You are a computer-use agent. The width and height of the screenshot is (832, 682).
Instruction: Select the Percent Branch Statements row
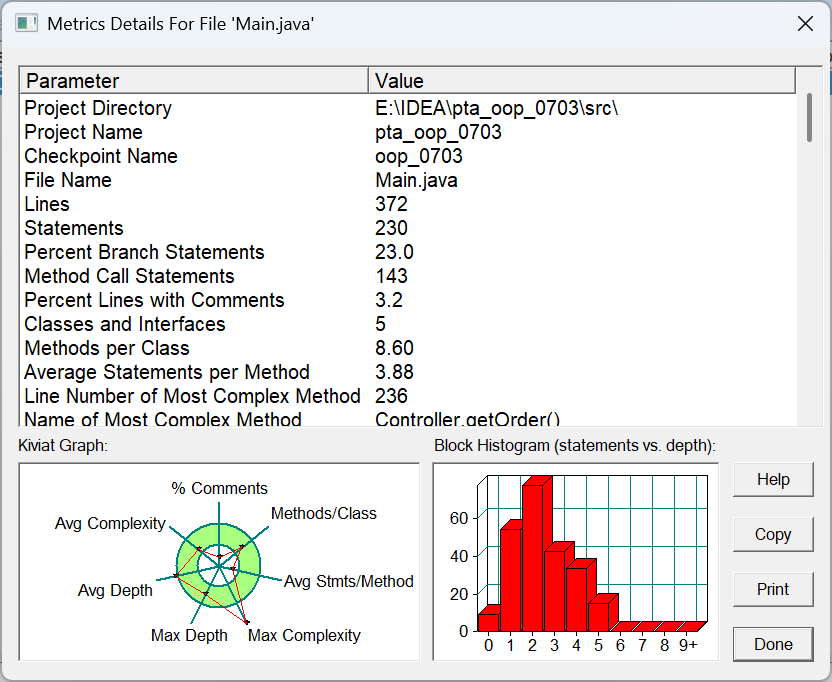(144, 252)
